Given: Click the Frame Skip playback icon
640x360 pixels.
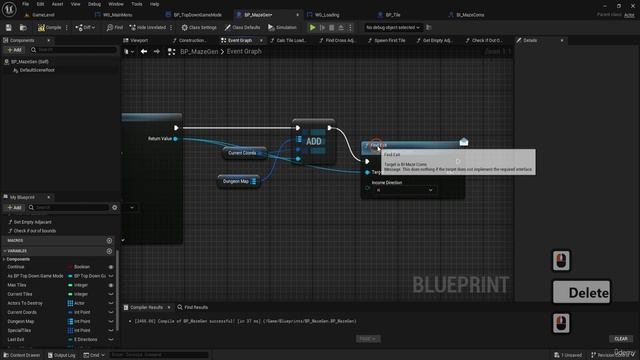Looking at the screenshot, I should [322, 27].
